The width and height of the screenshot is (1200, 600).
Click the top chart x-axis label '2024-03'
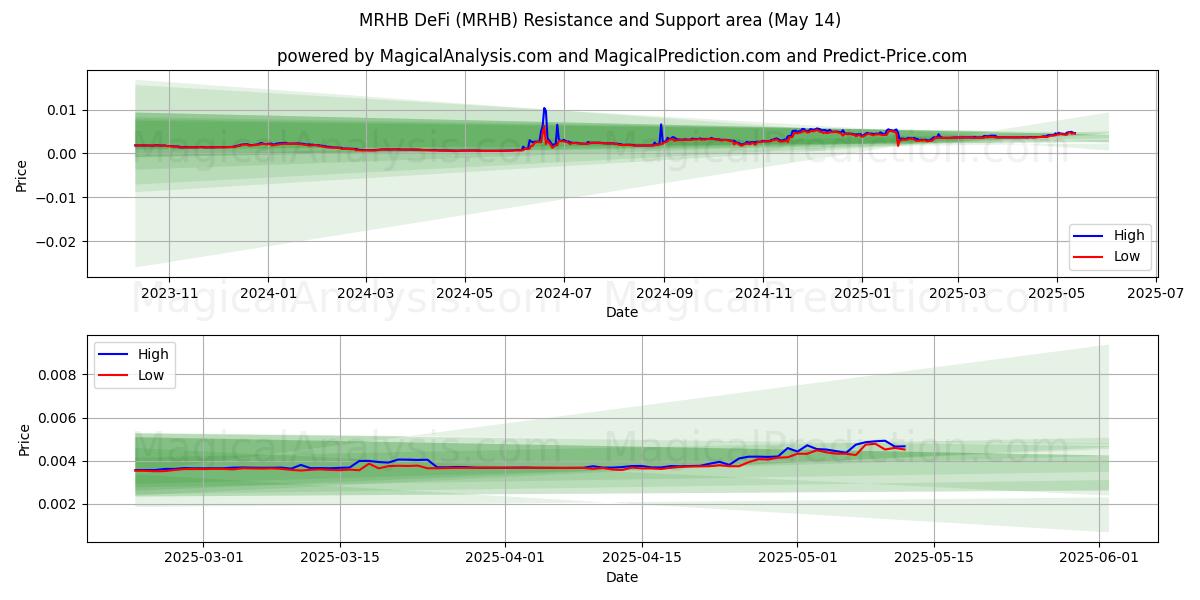[x=366, y=294]
